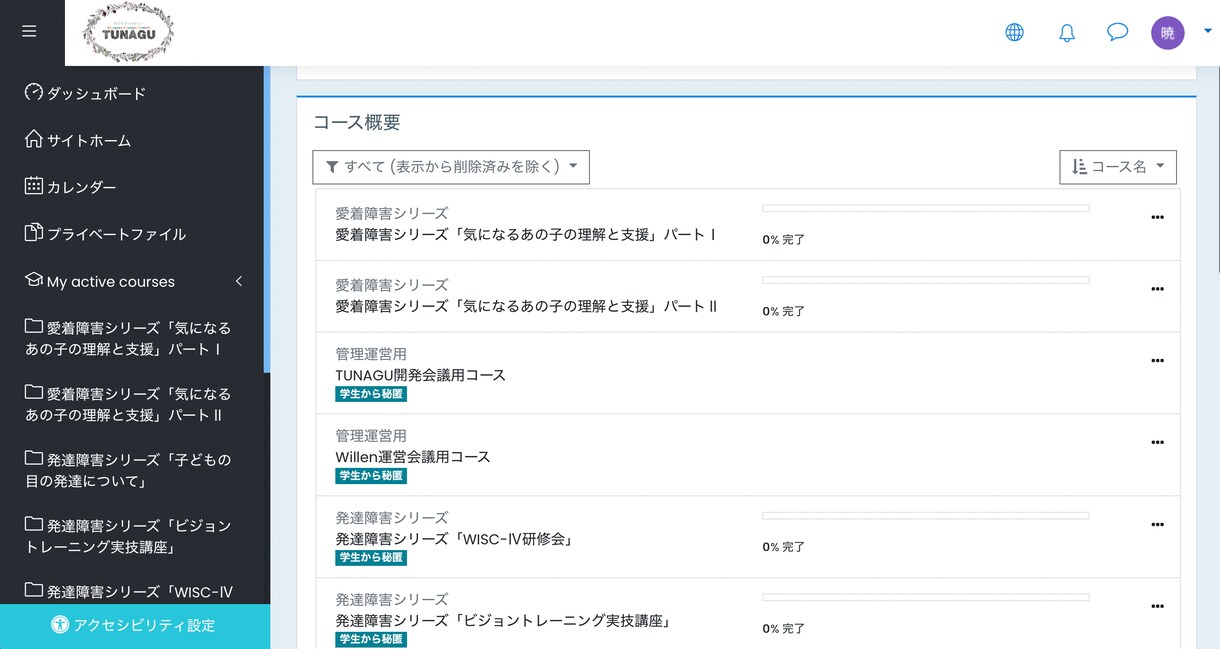Open sidebar course ビジョントレーニング実技講座
Screen dimensions: 1220x649
(128, 536)
